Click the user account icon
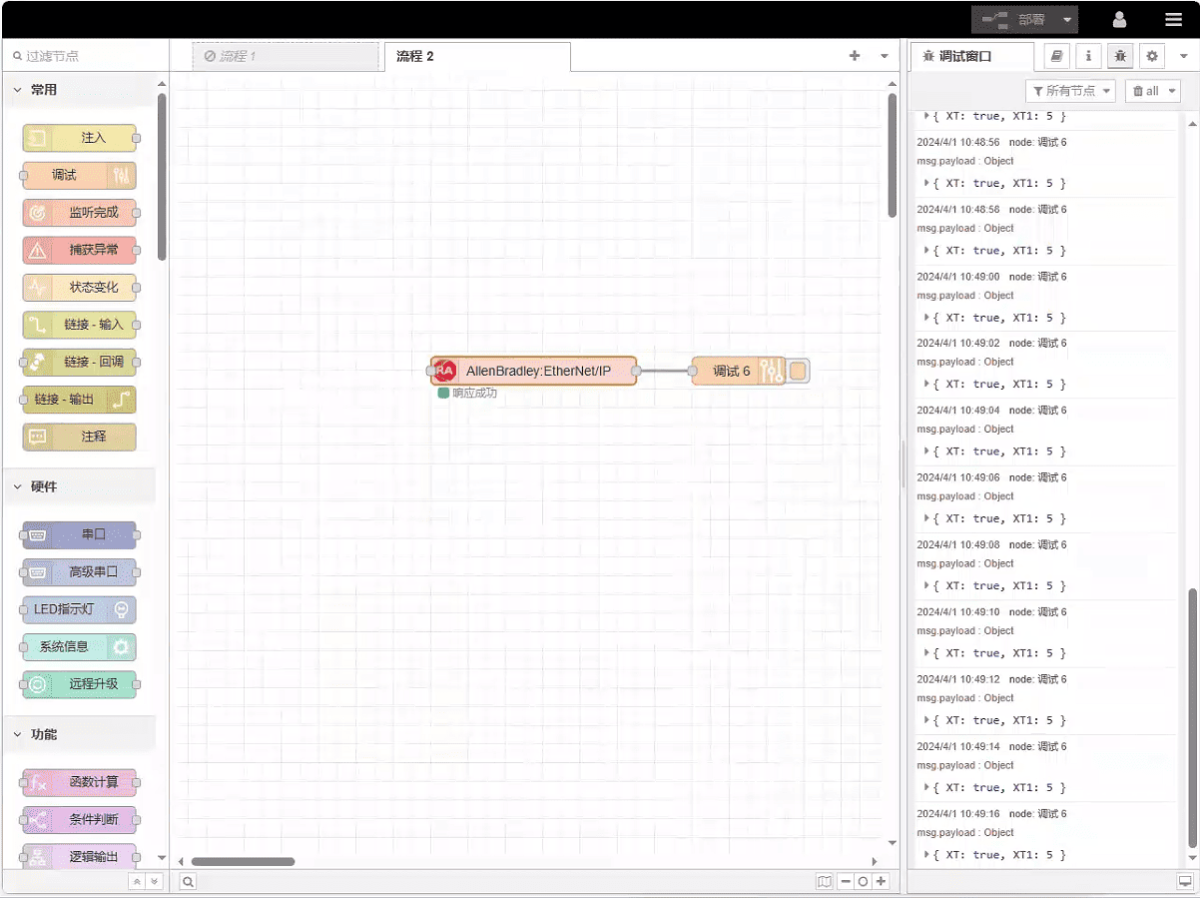This screenshot has width=1200, height=898. coord(1119,19)
